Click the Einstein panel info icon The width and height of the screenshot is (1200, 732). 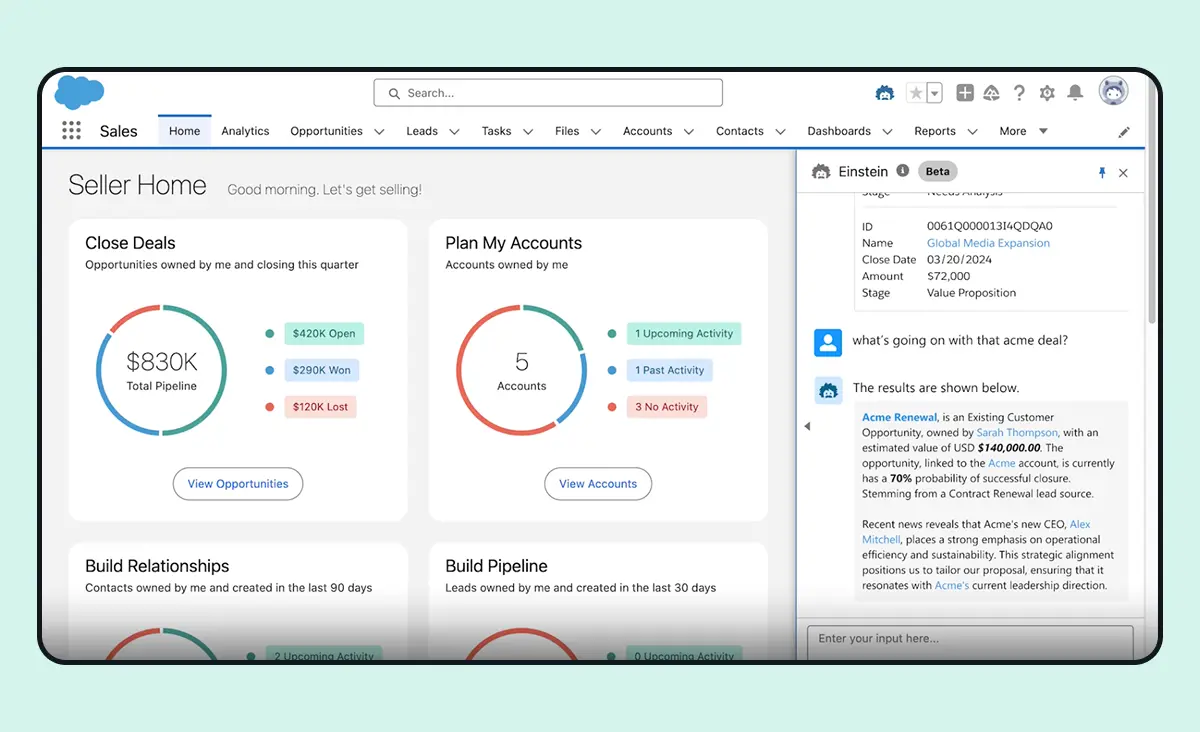coord(903,171)
